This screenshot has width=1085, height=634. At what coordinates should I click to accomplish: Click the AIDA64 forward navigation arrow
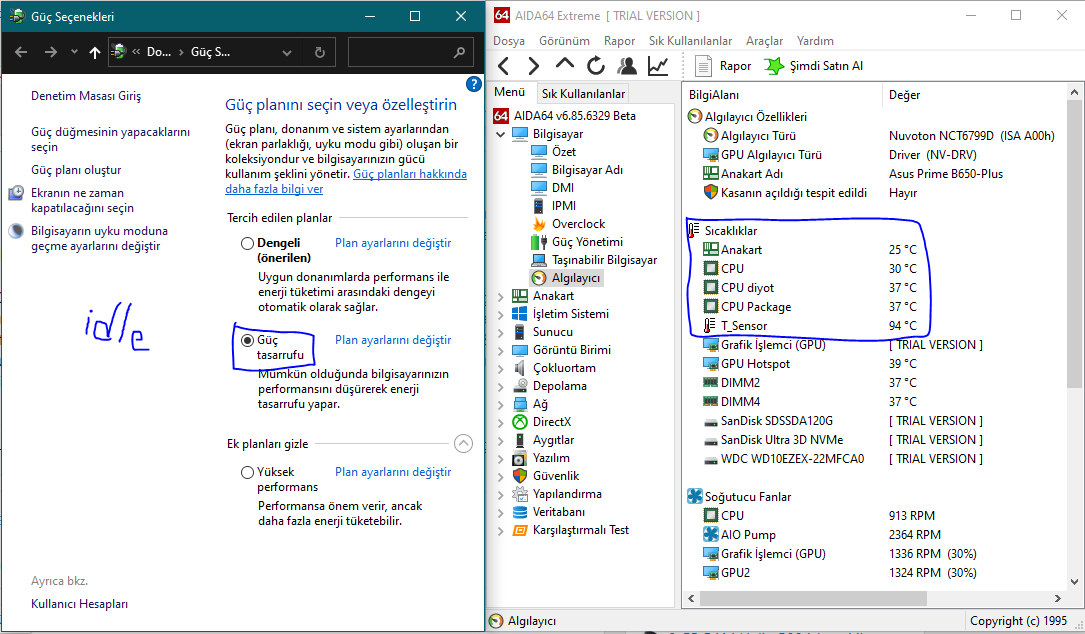(534, 66)
